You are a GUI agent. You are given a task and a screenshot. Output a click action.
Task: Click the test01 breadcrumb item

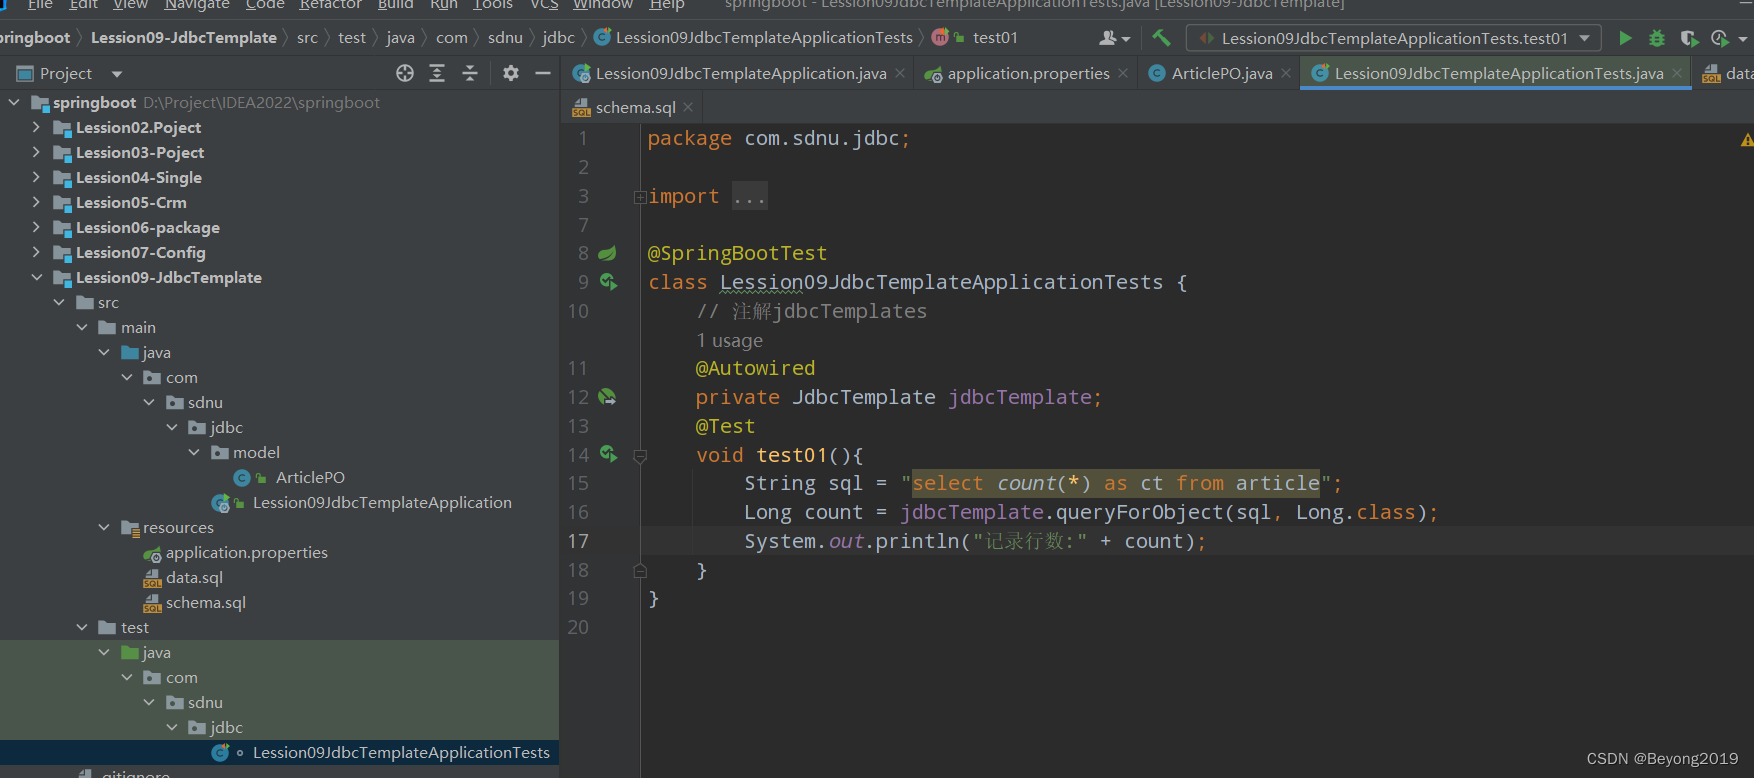pyautogui.click(x=995, y=38)
